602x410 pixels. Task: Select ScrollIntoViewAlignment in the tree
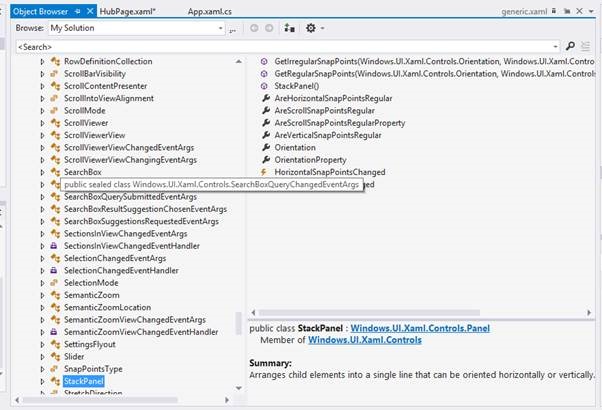click(109, 98)
